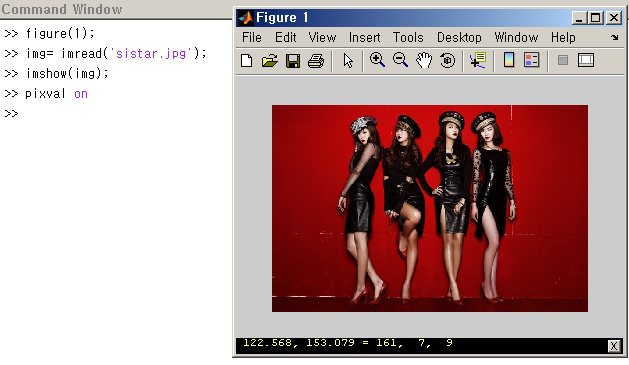This screenshot has width=629, height=365.
Task: Open the Window menu in Figure 1
Action: coord(516,37)
